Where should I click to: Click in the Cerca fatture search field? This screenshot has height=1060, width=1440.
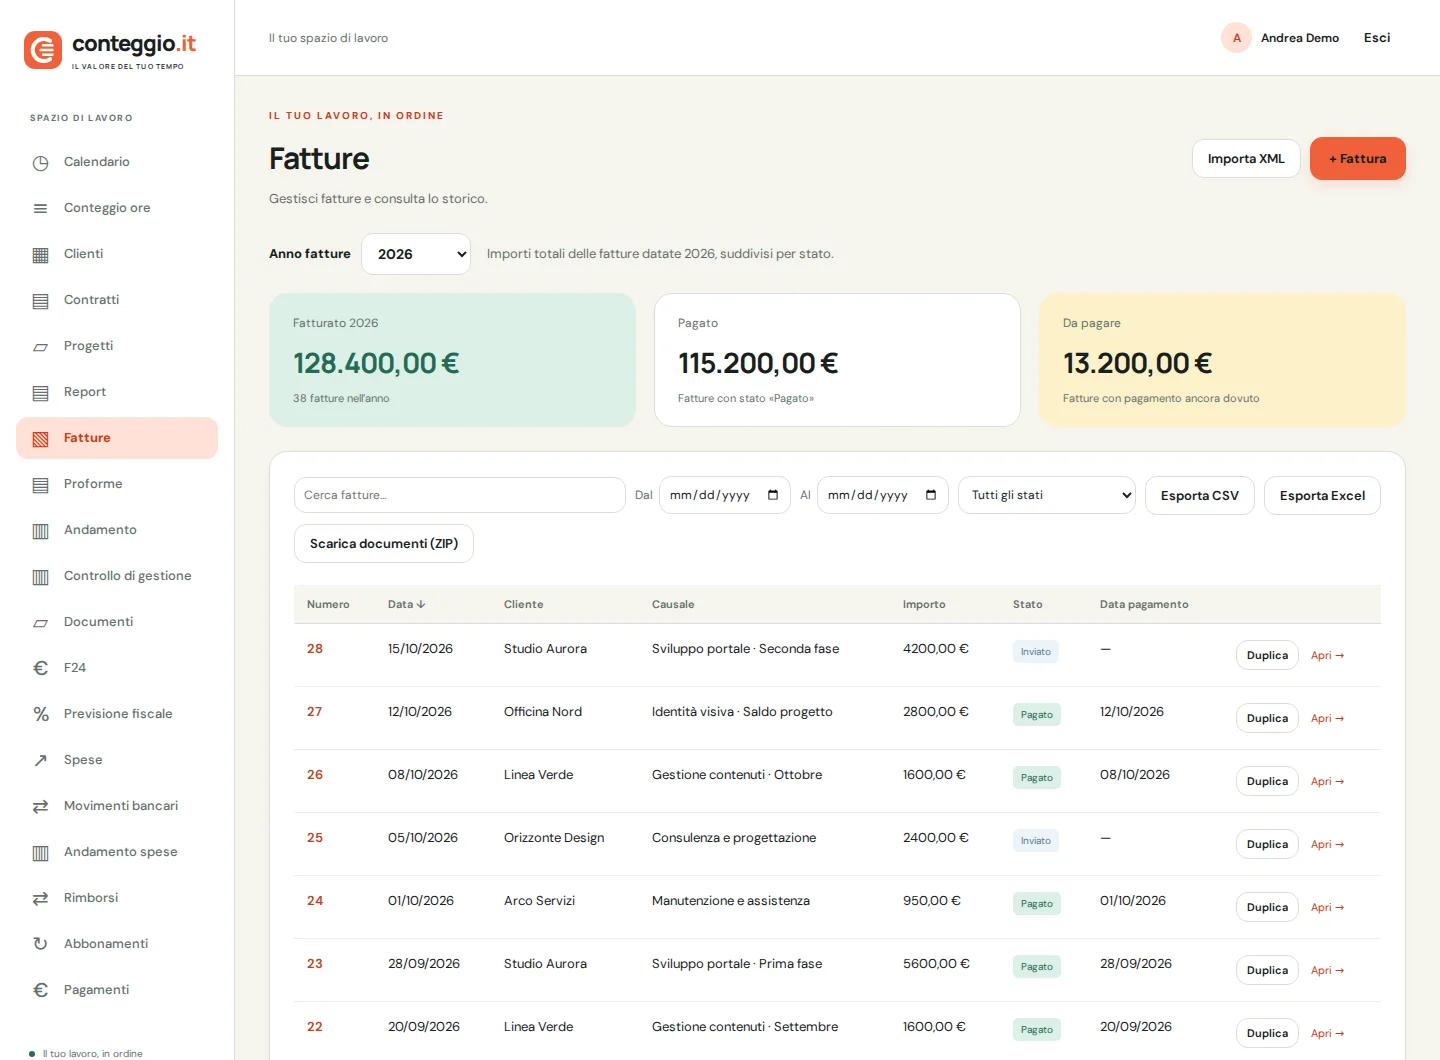pos(460,495)
